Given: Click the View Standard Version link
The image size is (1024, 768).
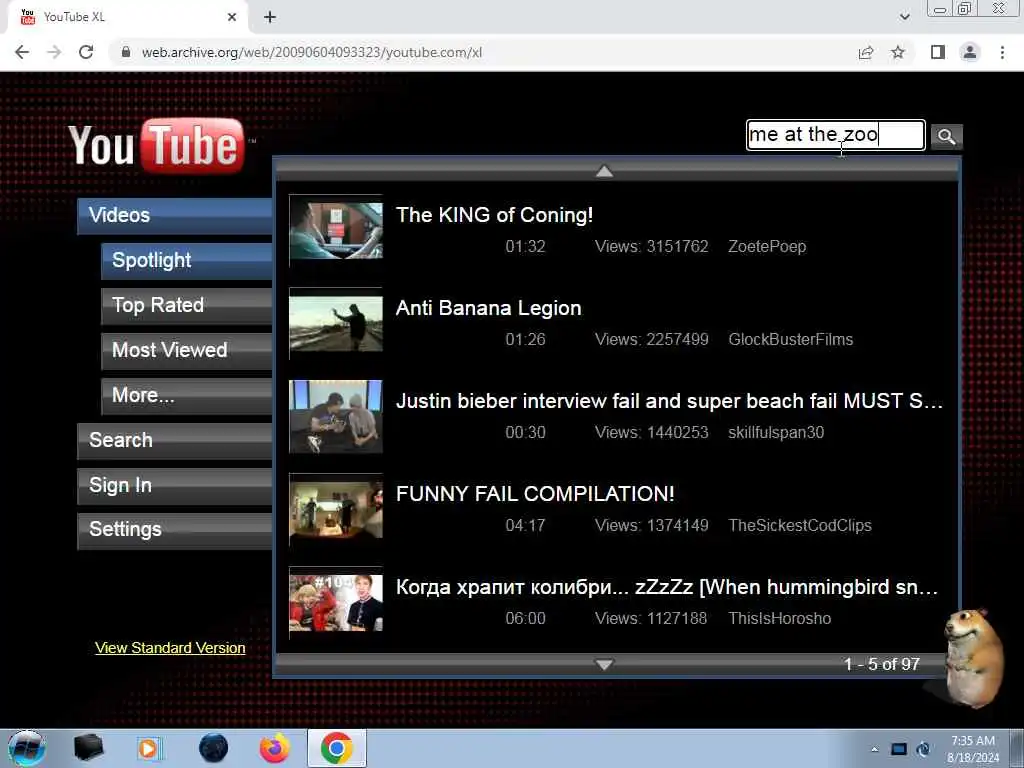Looking at the screenshot, I should pyautogui.click(x=170, y=648).
